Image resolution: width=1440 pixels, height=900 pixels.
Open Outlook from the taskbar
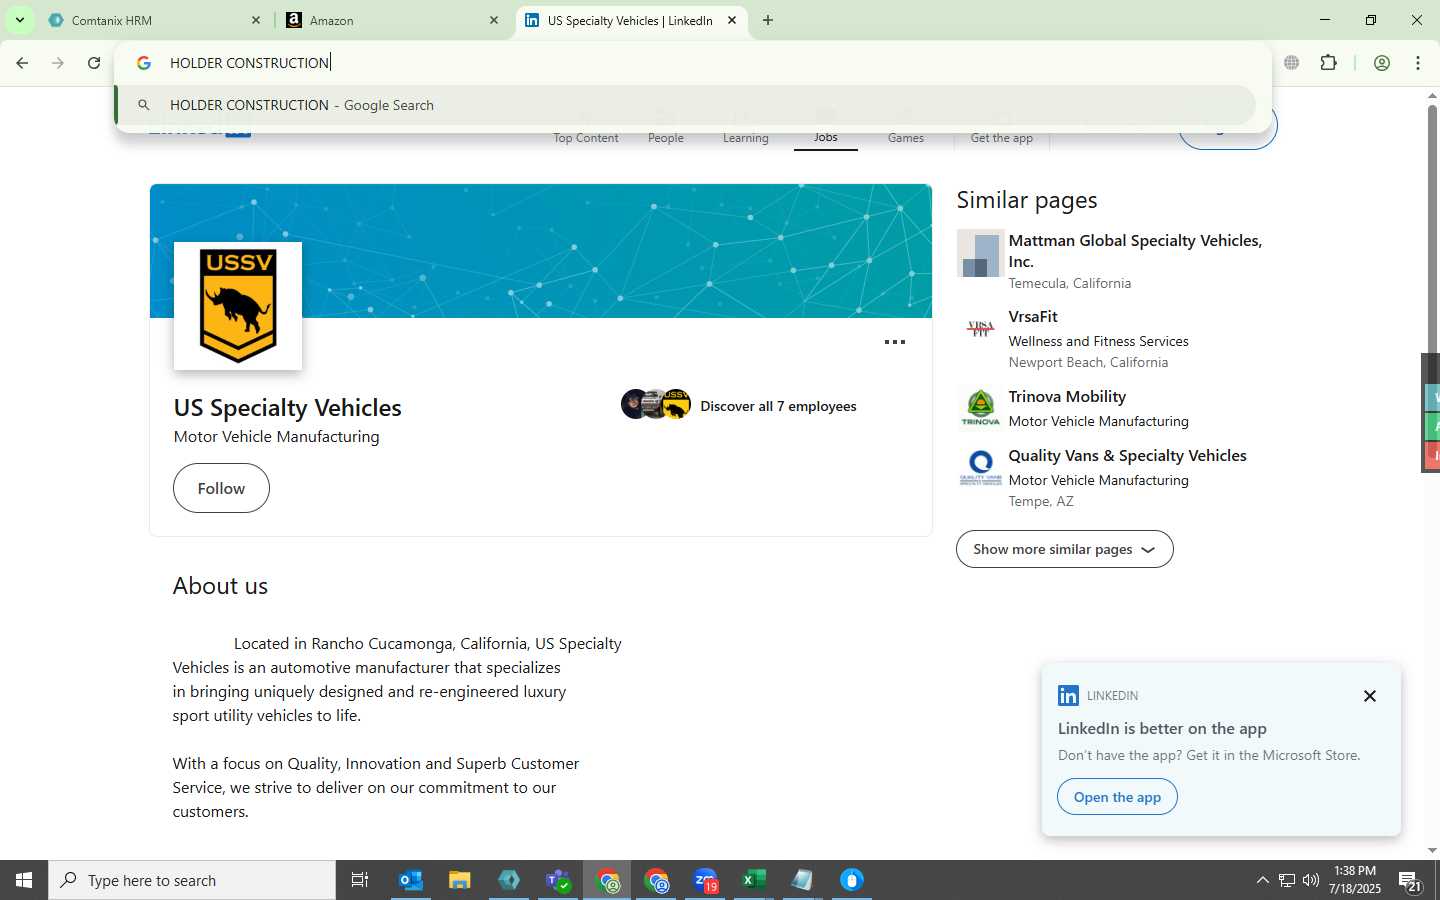(411, 880)
